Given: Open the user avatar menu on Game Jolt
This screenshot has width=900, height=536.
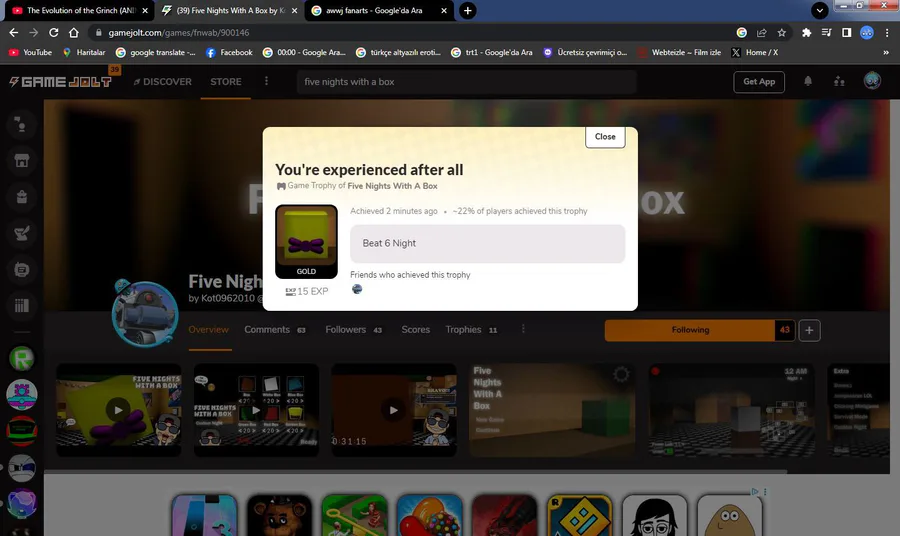Looking at the screenshot, I should click(x=872, y=81).
